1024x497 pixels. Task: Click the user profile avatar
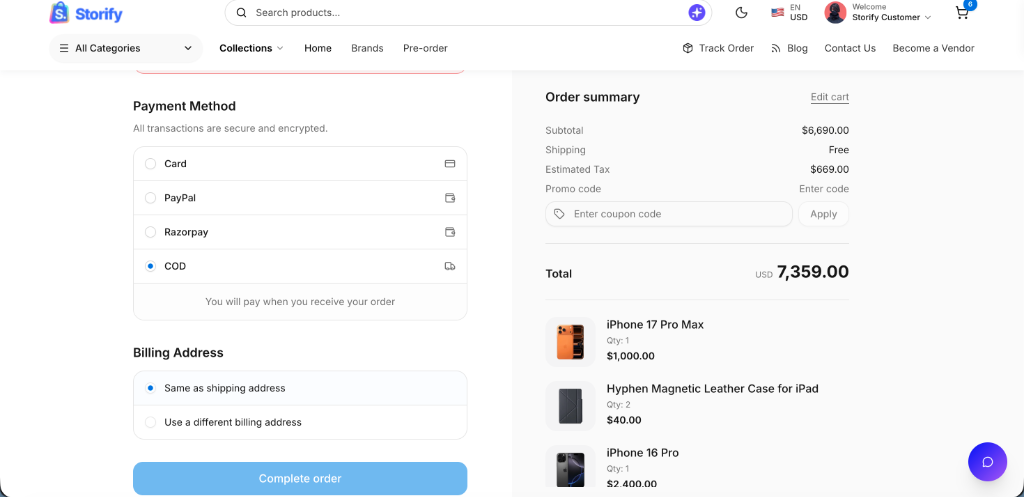[835, 12]
